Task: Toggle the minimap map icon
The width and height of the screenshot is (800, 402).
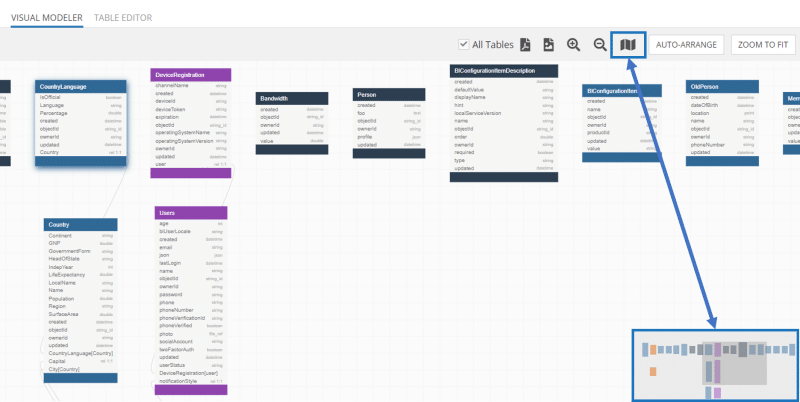Action: 627,45
